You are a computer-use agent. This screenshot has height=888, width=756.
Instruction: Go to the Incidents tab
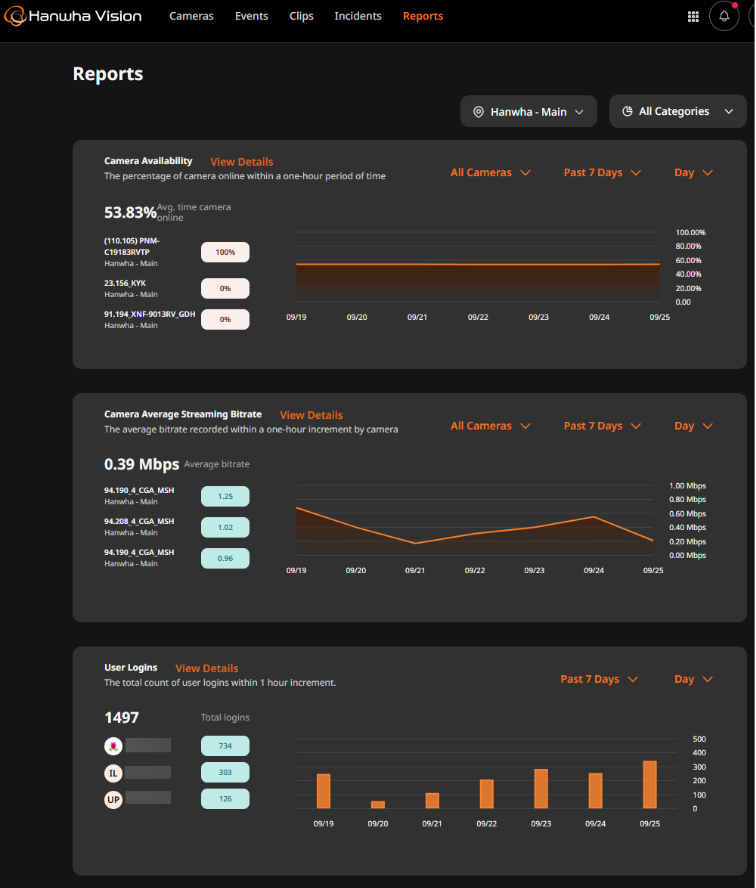point(357,17)
